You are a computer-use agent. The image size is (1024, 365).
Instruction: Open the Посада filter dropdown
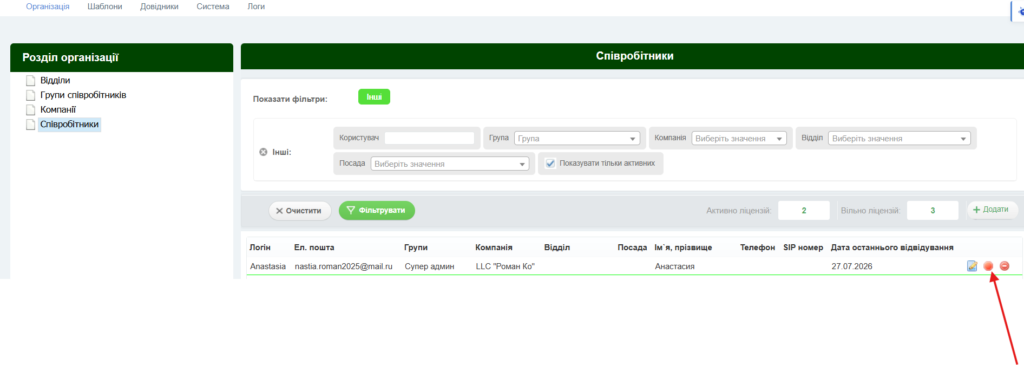click(450, 165)
